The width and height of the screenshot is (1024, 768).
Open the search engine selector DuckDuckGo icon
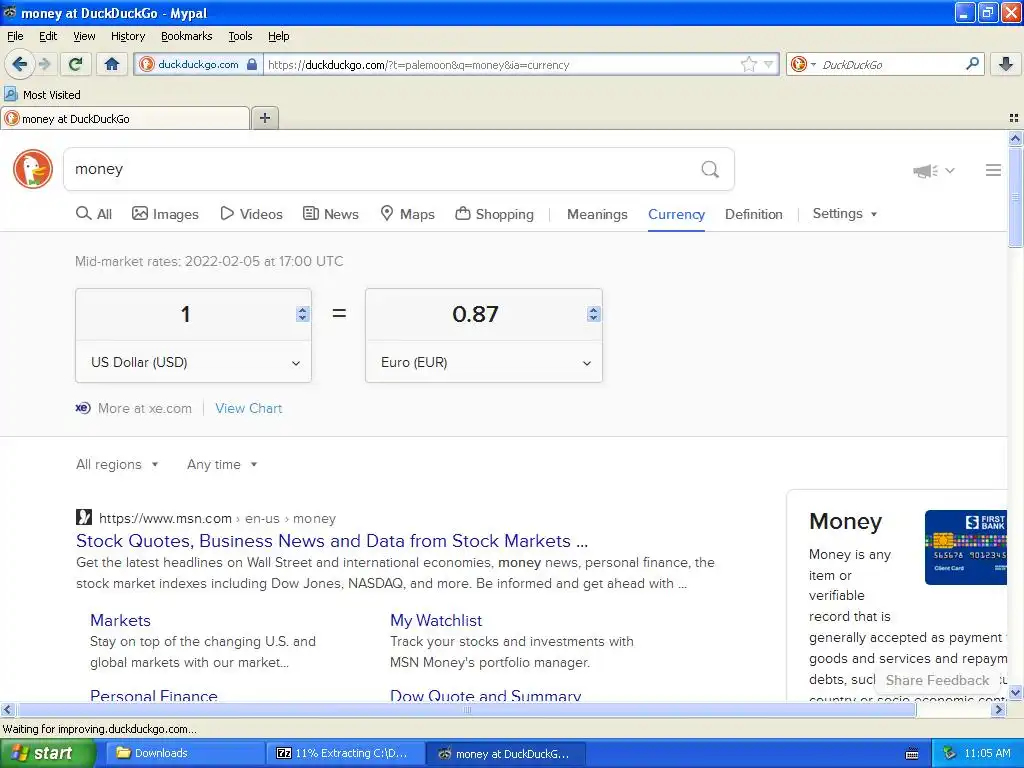[x=803, y=64]
